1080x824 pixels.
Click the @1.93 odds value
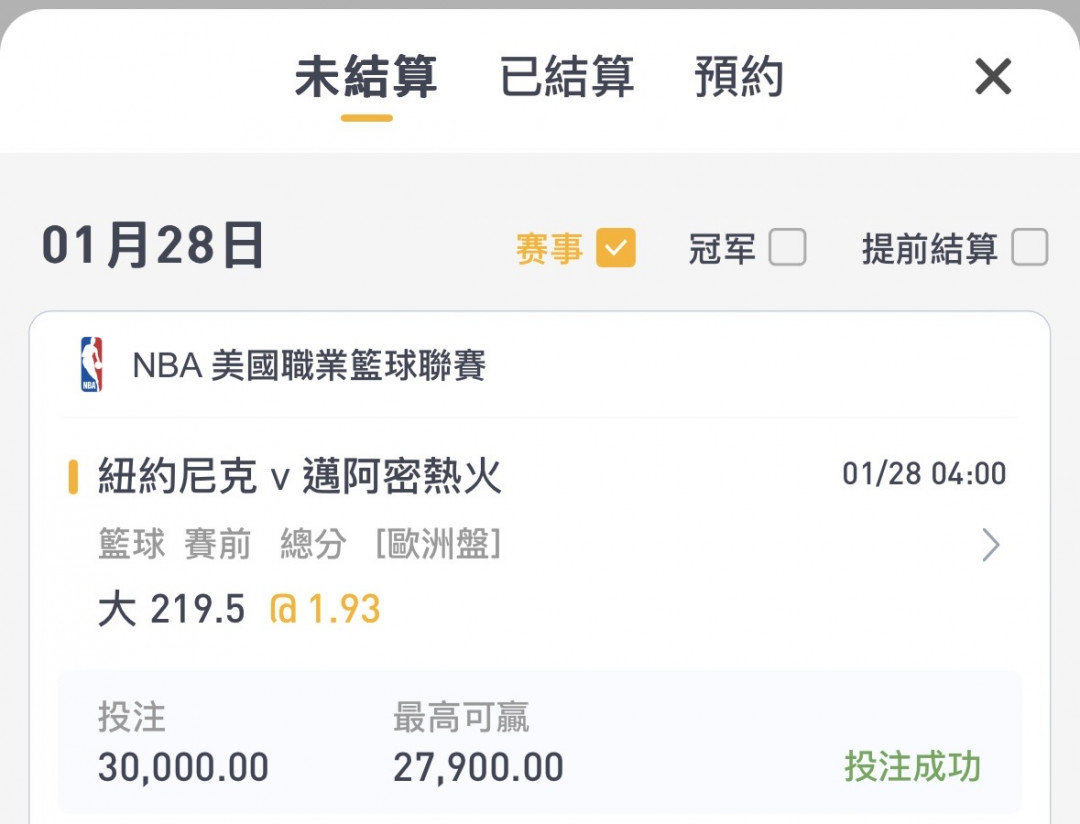pyautogui.click(x=325, y=610)
